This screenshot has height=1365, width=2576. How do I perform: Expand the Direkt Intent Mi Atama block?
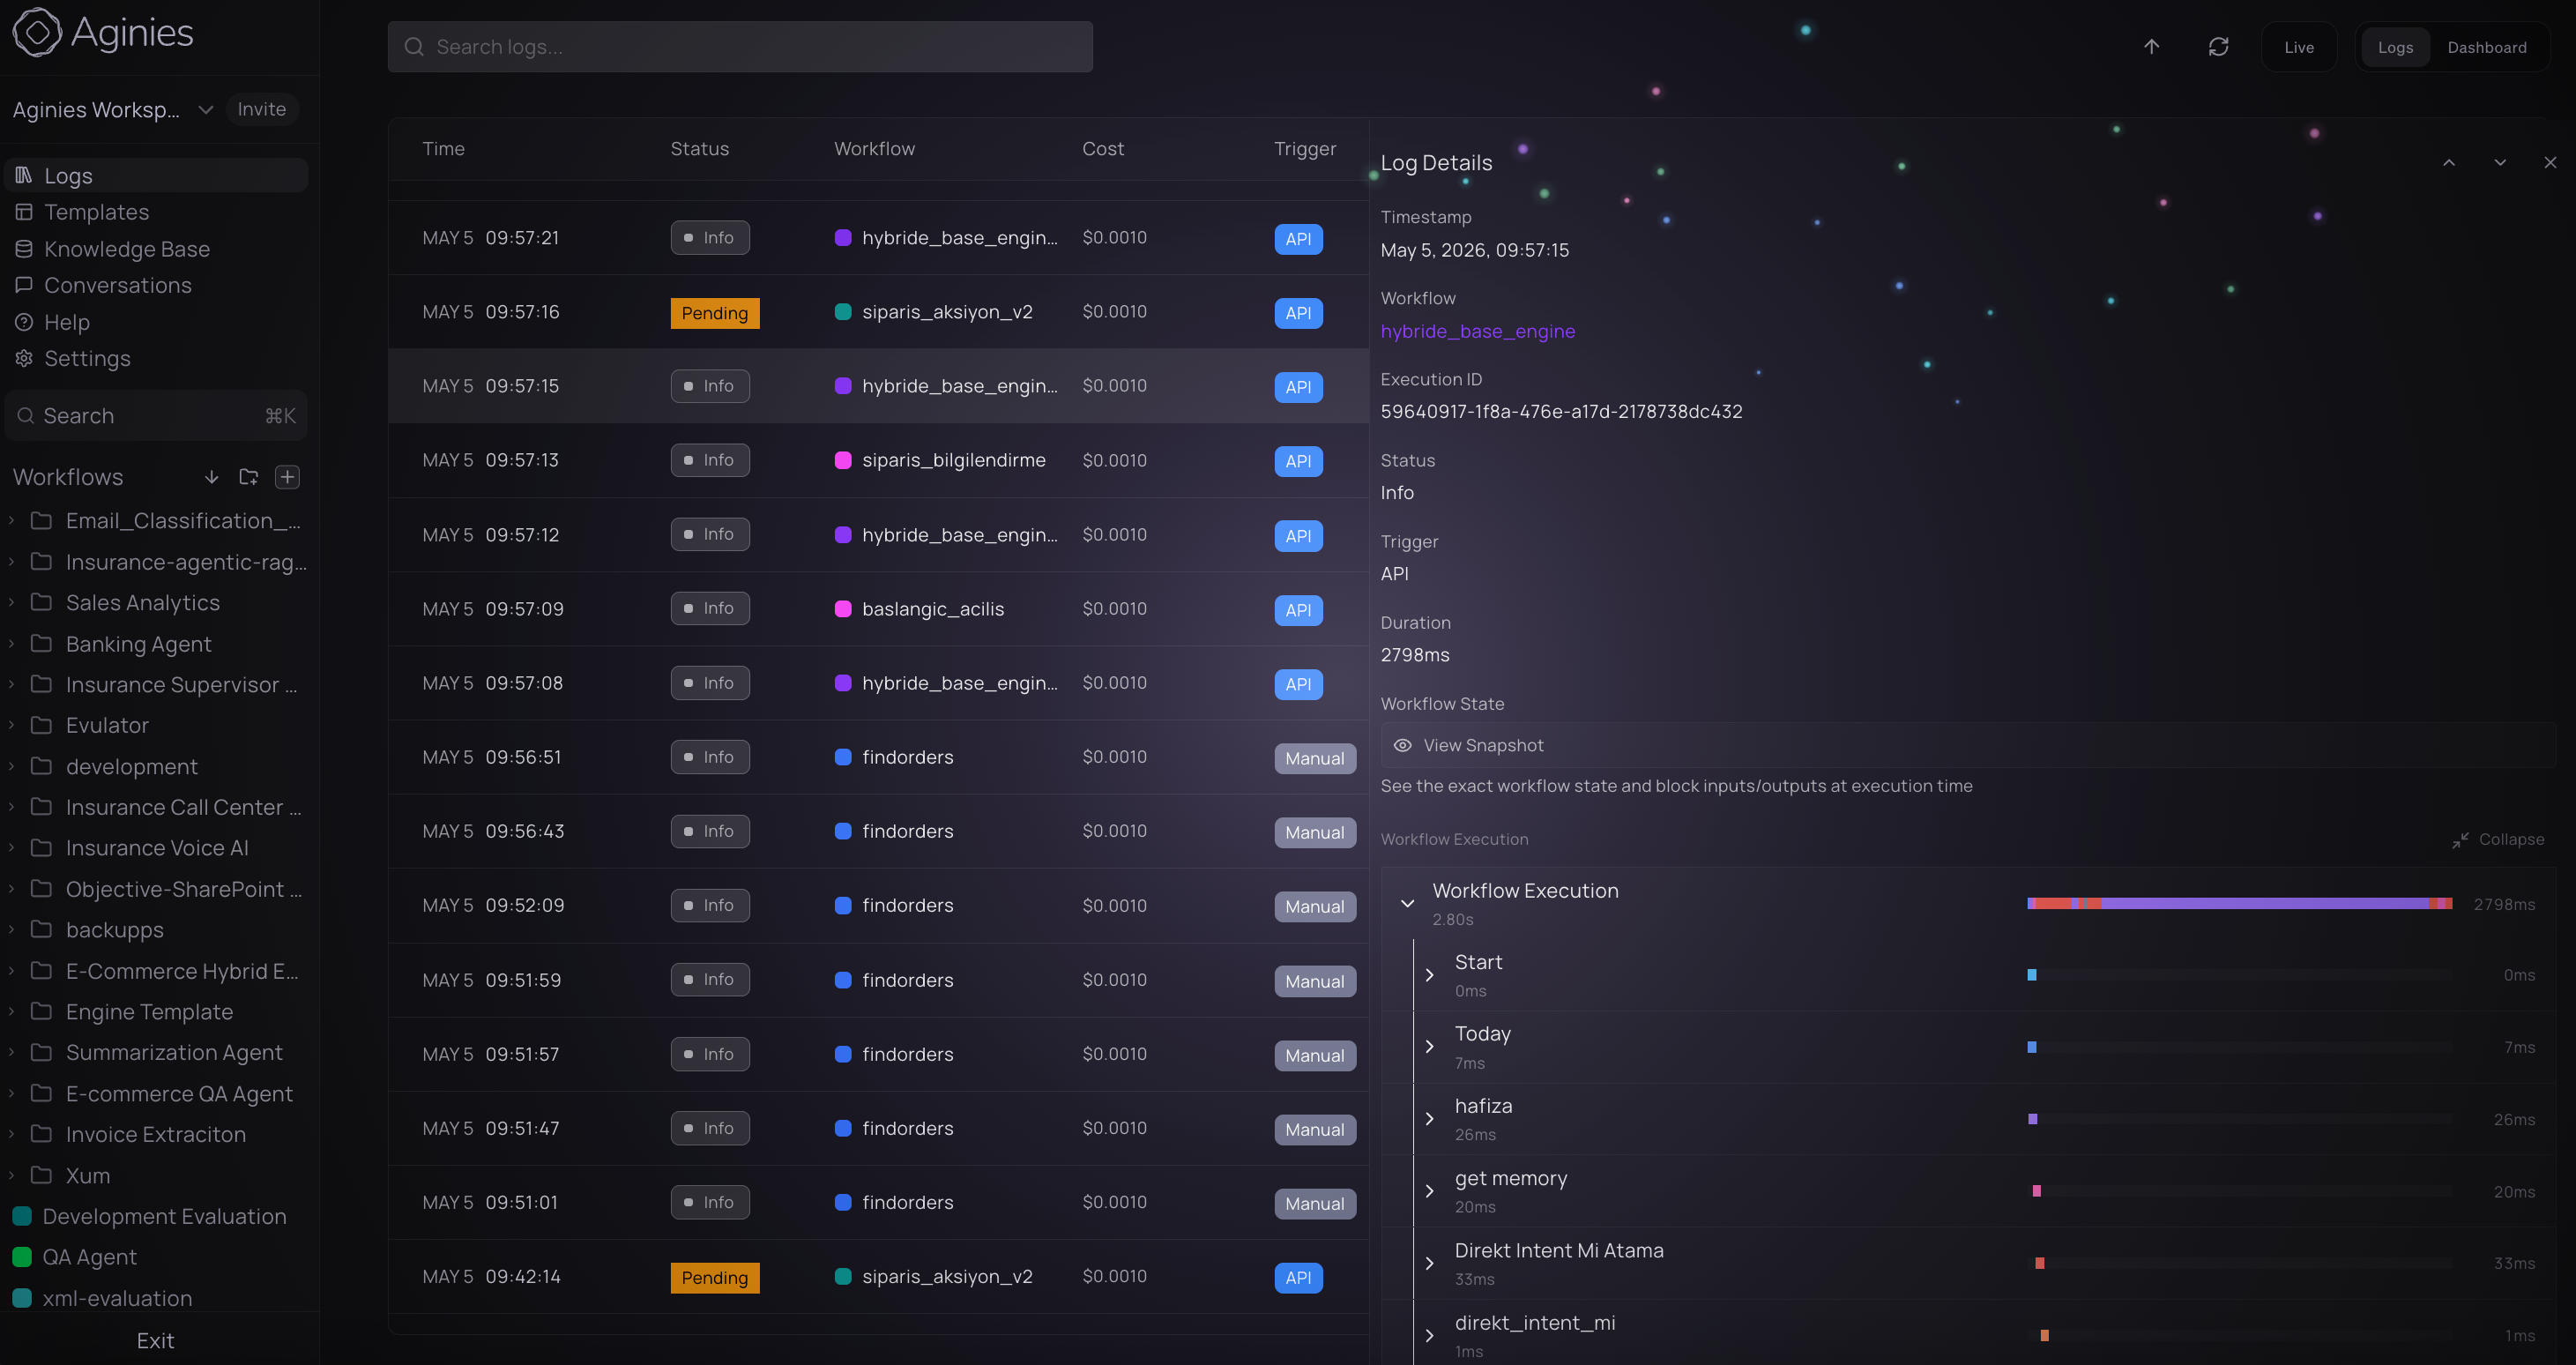click(1430, 1263)
